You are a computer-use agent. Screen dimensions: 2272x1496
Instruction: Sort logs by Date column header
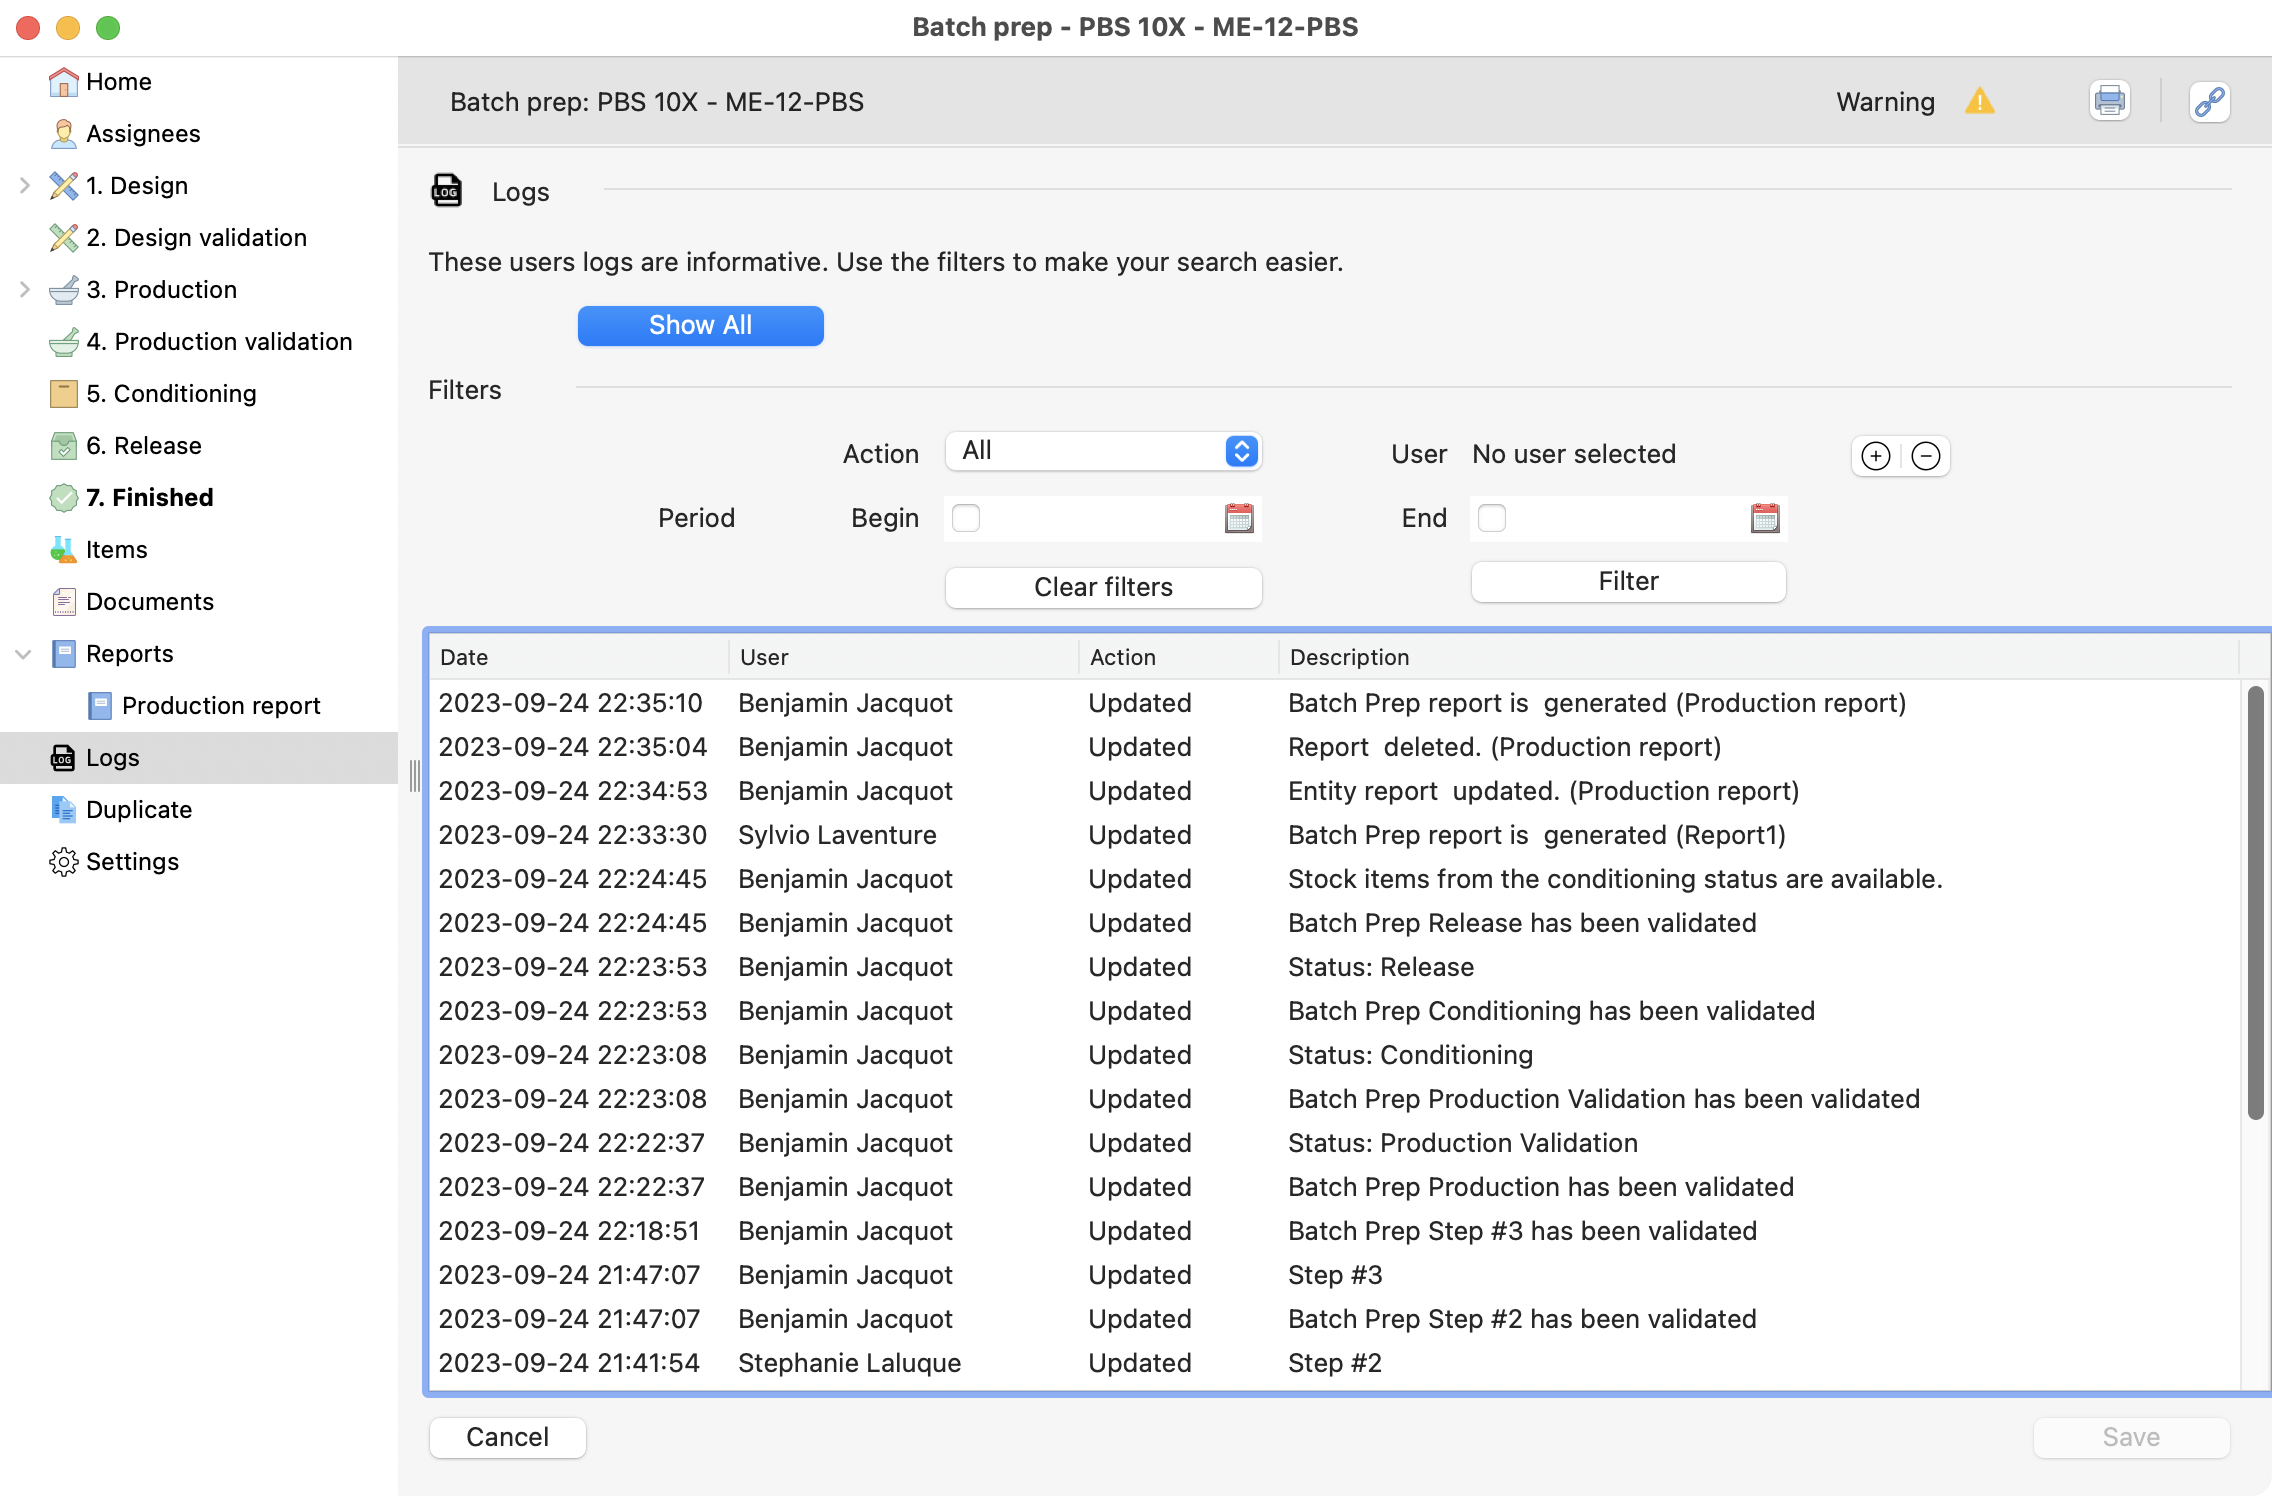coord(580,657)
